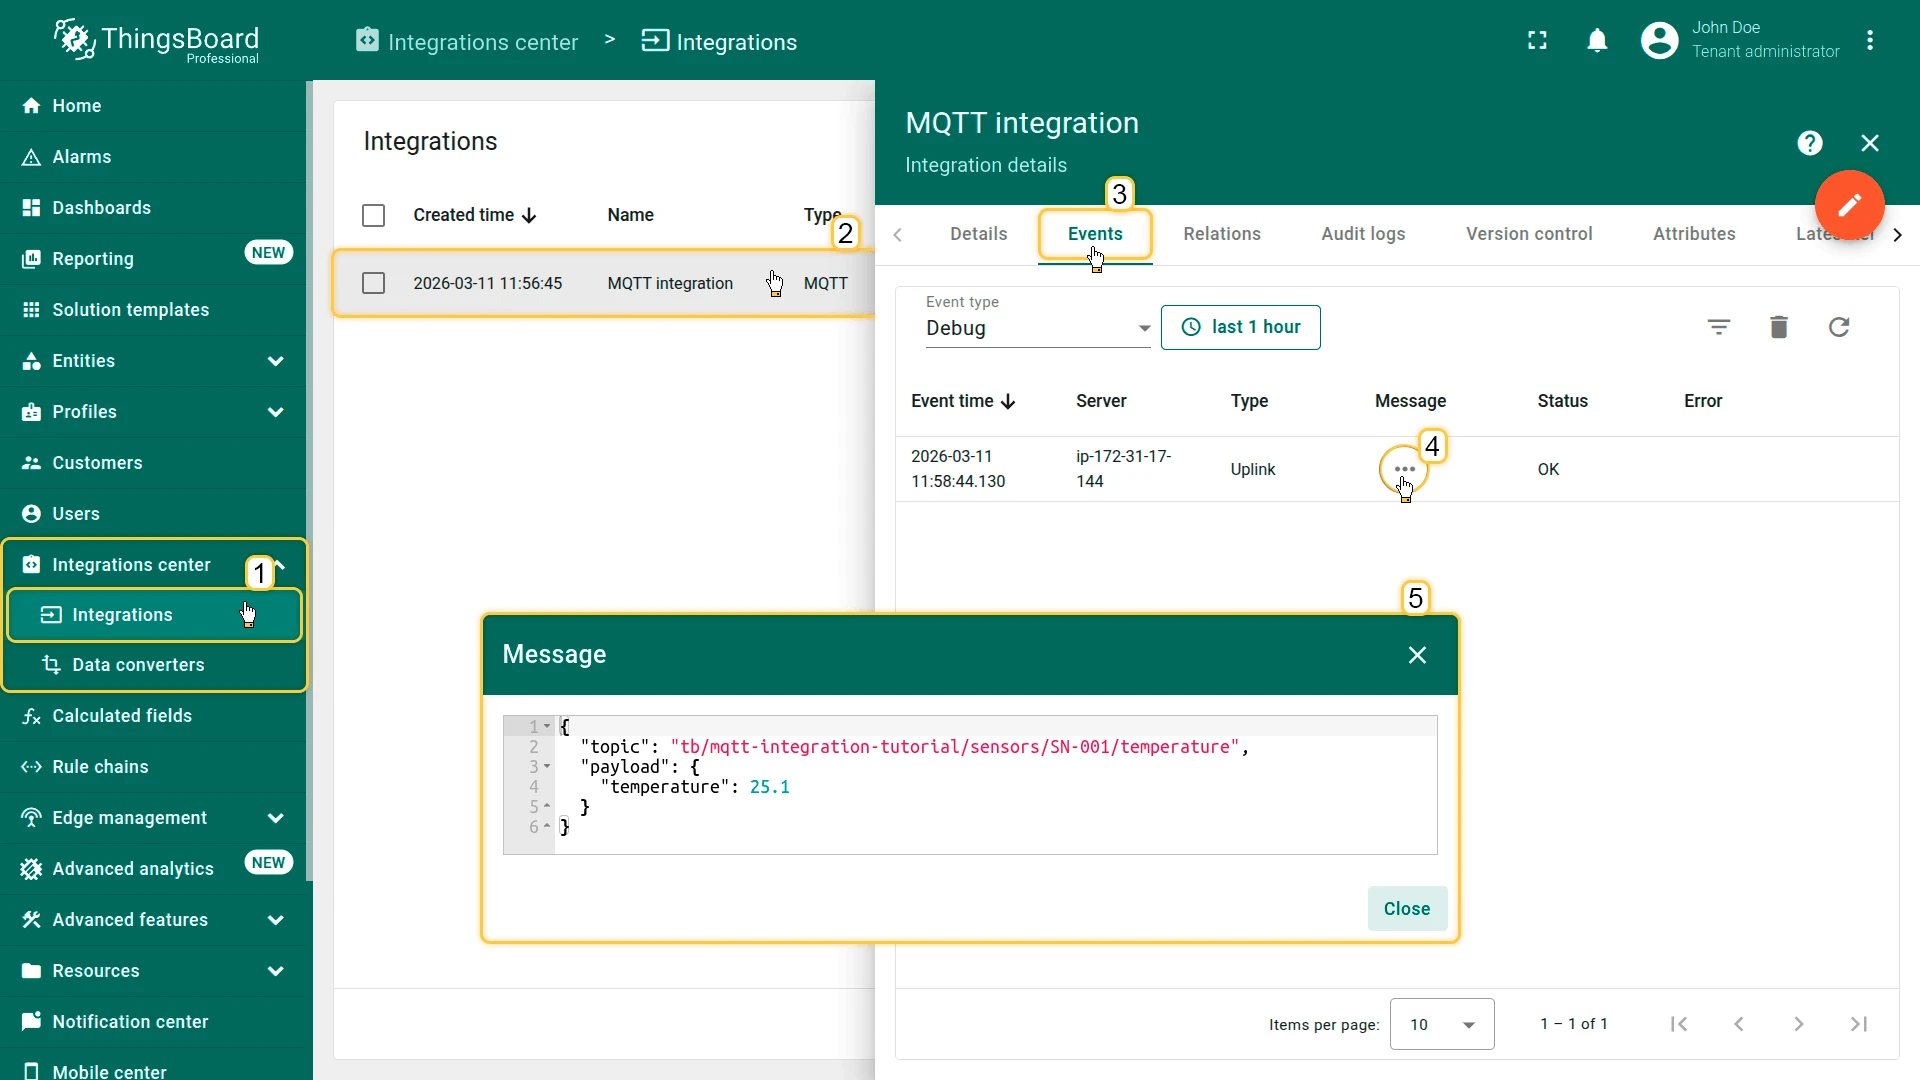Screen dimensions: 1920x1080
Task: Open the top-right more options menu
Action: pos(1870,40)
